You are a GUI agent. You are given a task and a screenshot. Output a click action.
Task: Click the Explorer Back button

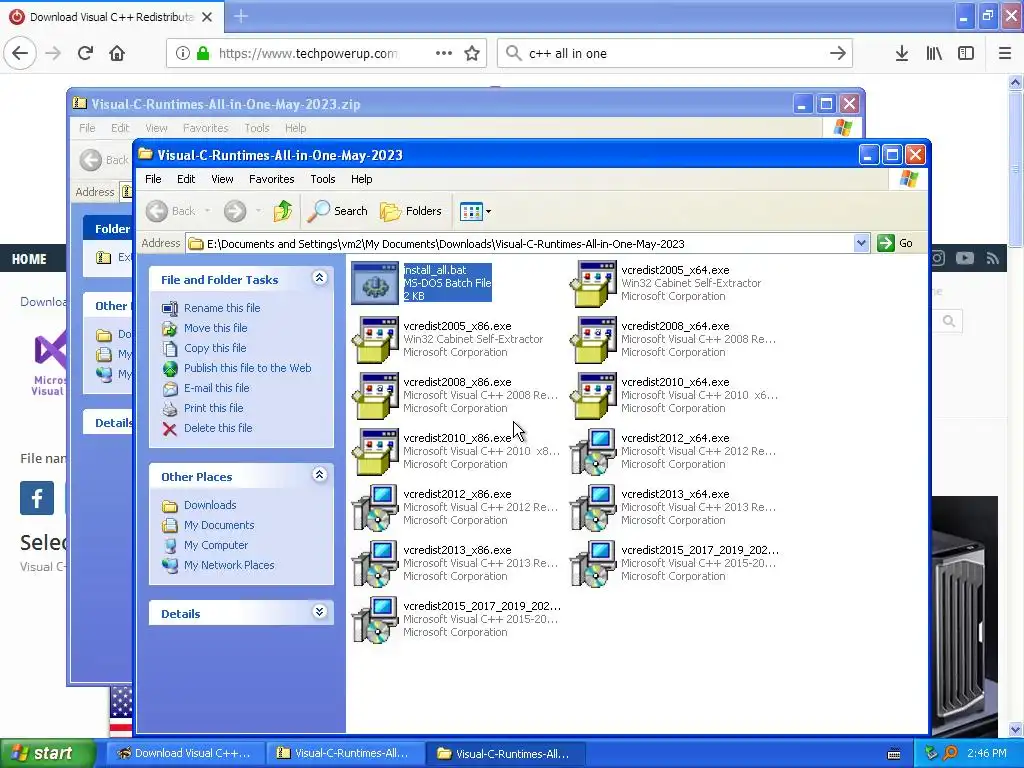click(171, 211)
